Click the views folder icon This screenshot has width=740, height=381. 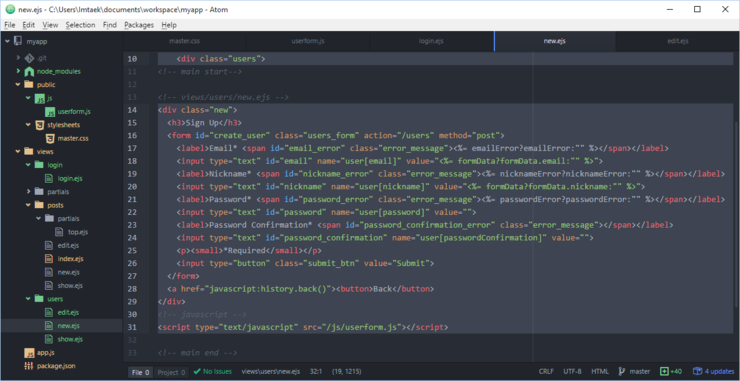click(x=29, y=152)
